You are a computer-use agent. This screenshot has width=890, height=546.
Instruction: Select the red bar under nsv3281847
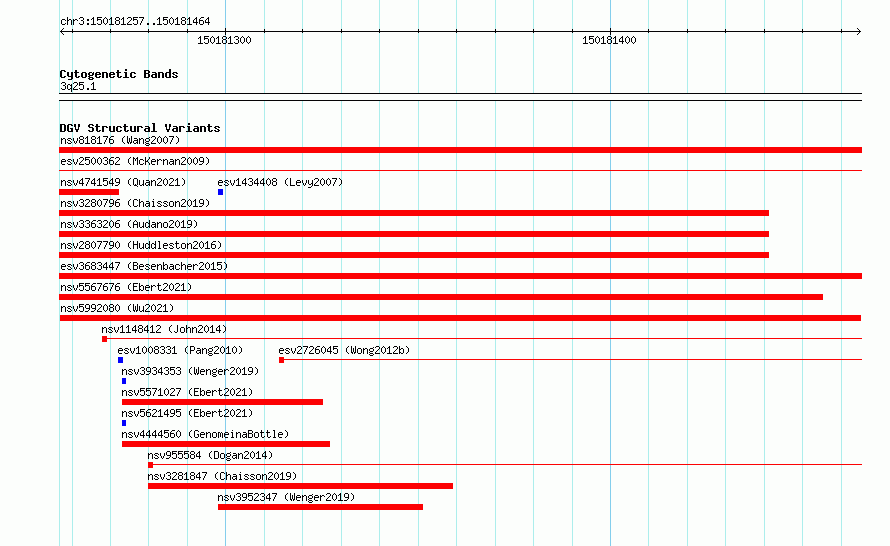tap(300, 486)
